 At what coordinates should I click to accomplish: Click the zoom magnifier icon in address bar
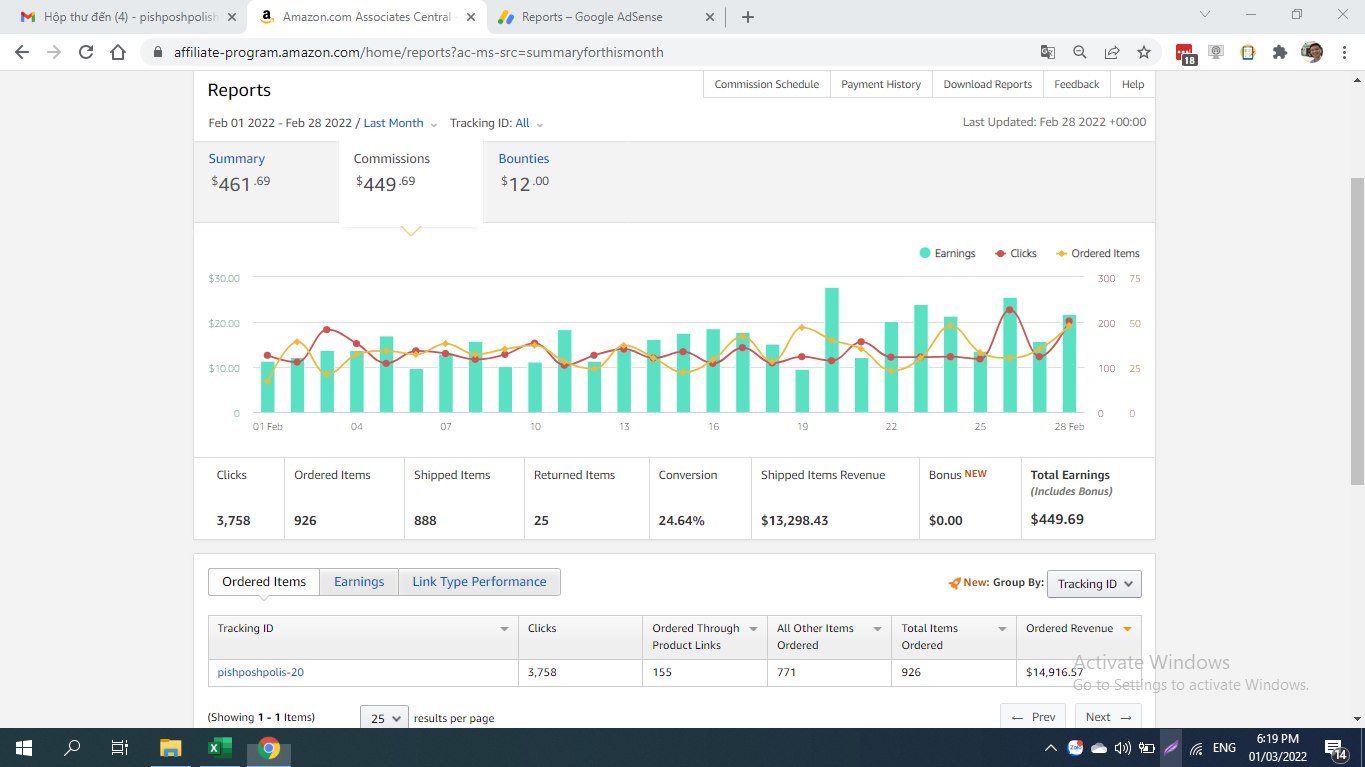coord(1080,52)
